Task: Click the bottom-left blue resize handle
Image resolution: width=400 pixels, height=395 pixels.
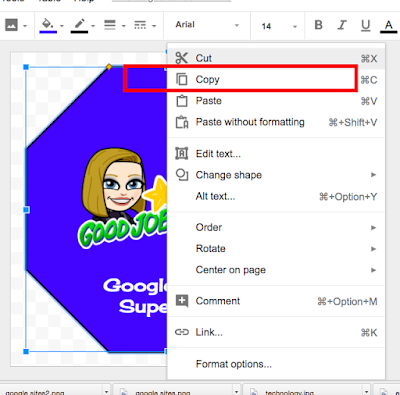Action: 26,351
